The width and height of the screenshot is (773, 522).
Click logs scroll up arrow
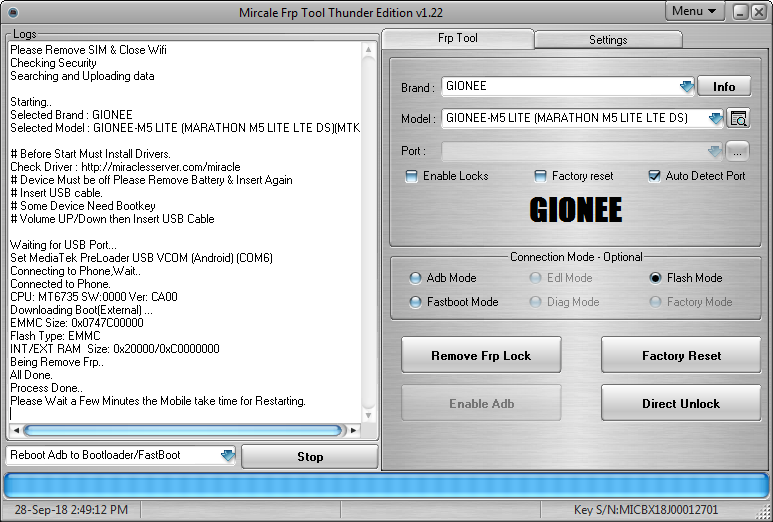coord(368,49)
